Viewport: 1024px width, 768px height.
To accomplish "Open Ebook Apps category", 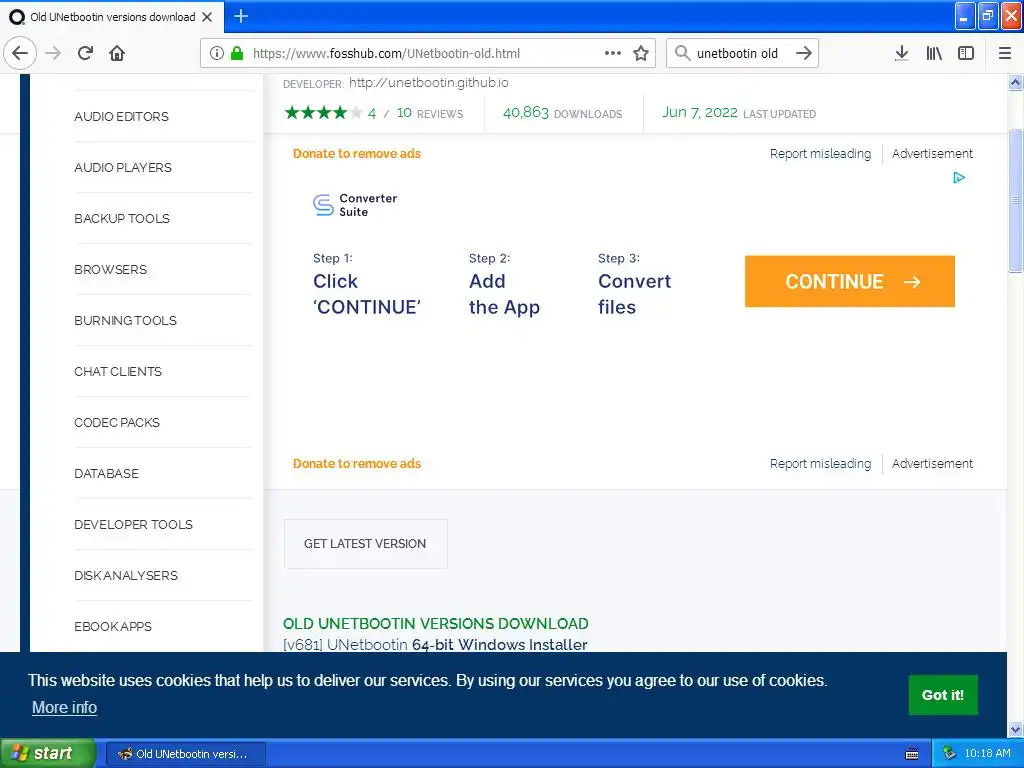I will point(113,626).
